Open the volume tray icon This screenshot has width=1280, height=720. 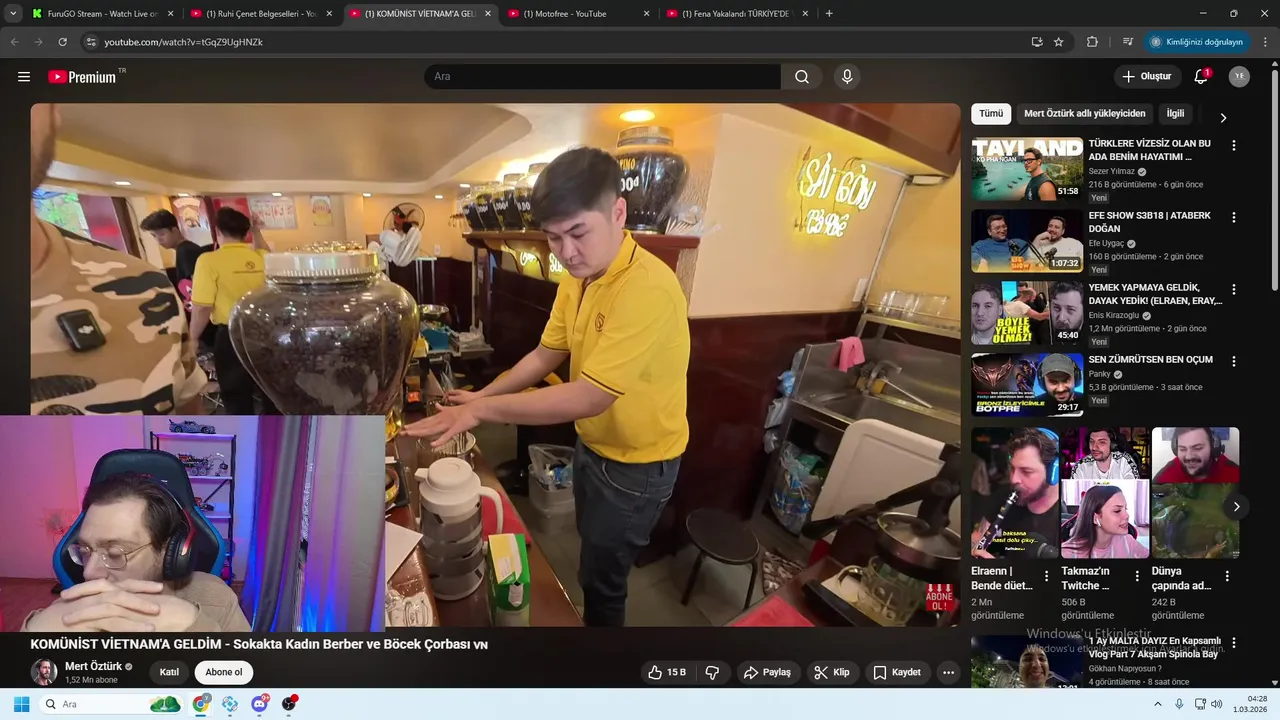pos(1216,704)
